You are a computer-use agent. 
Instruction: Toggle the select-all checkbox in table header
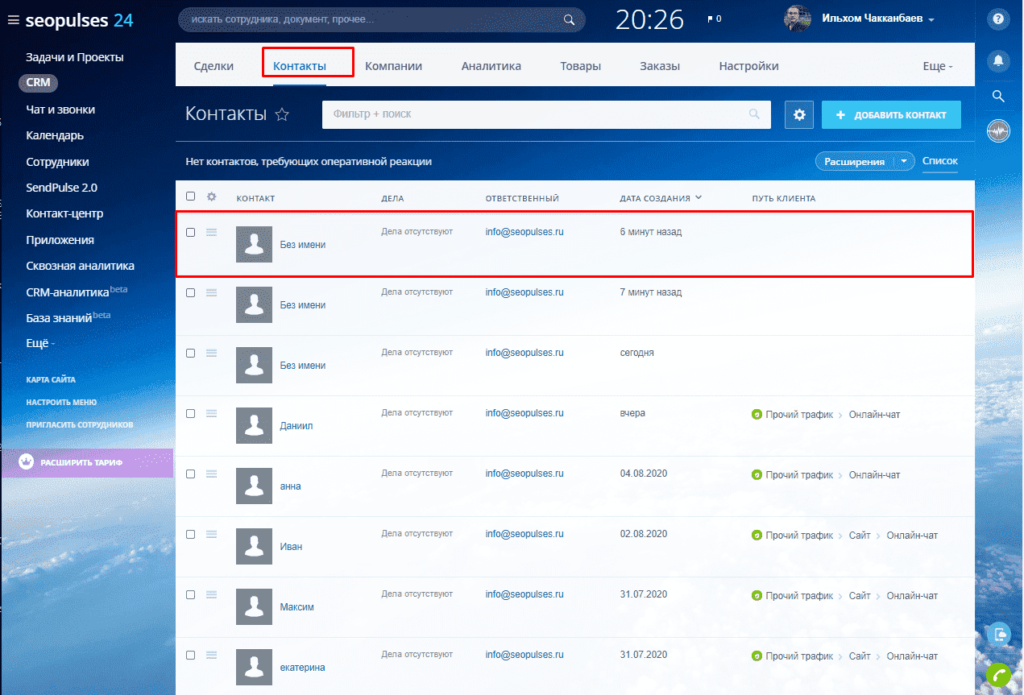click(x=190, y=196)
